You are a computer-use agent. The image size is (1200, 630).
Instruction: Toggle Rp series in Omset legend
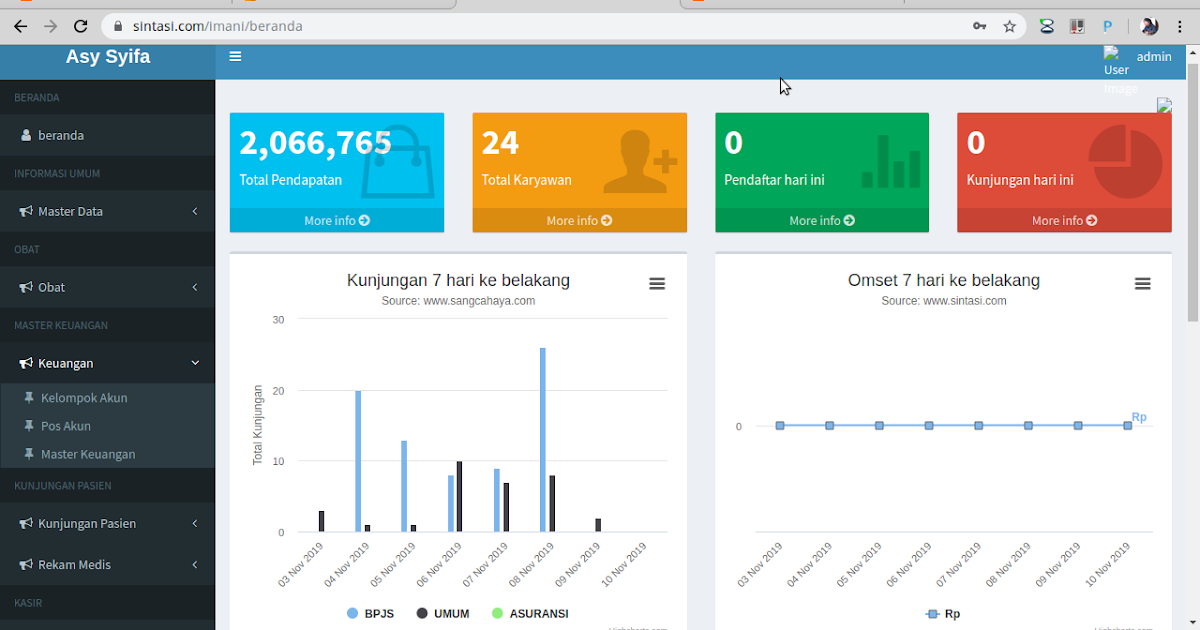pos(943,613)
